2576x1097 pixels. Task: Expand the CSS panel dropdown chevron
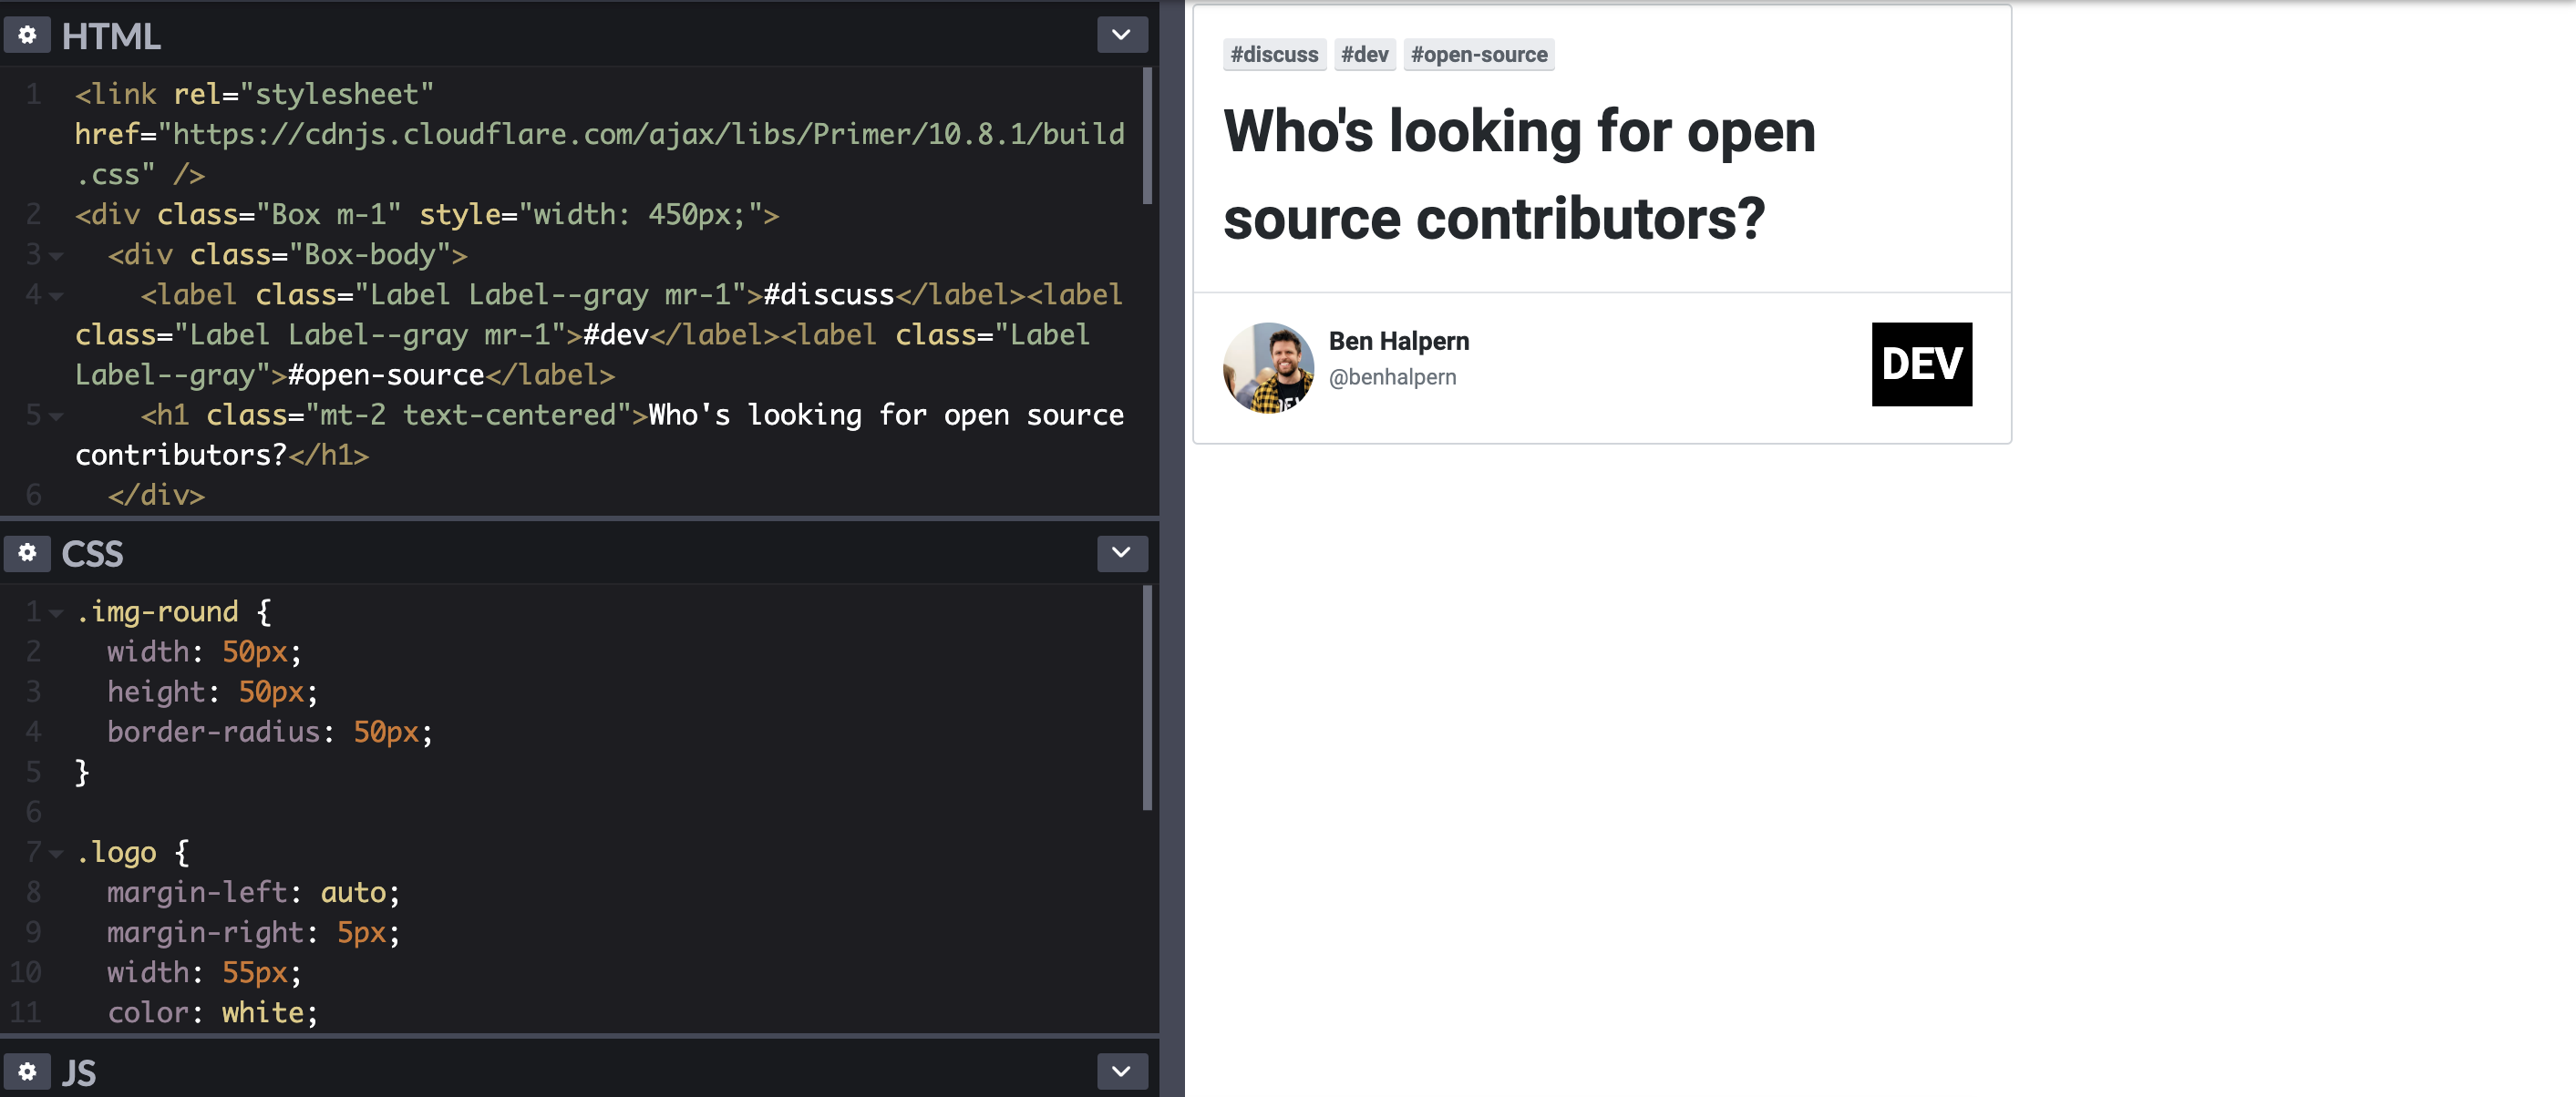pyautogui.click(x=1121, y=552)
